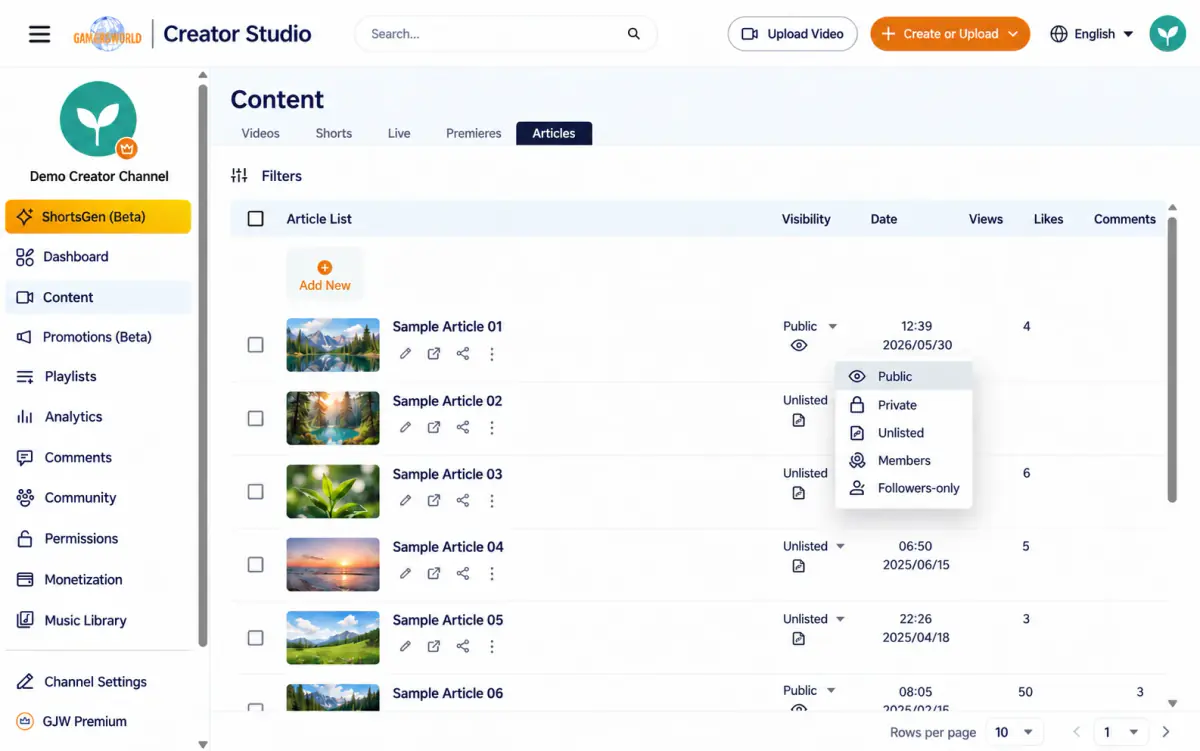Check the box for Sample Article 04
The height and width of the screenshot is (751, 1200).
click(256, 565)
